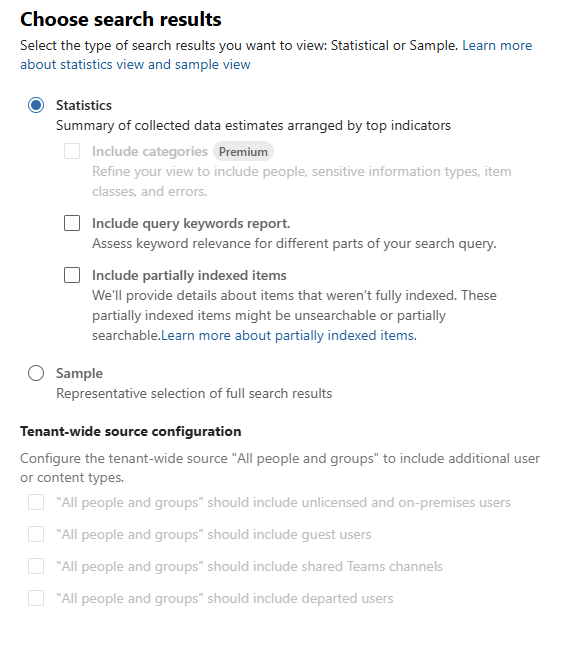Click the Sample option label text
The image size is (575, 649).
(79, 373)
